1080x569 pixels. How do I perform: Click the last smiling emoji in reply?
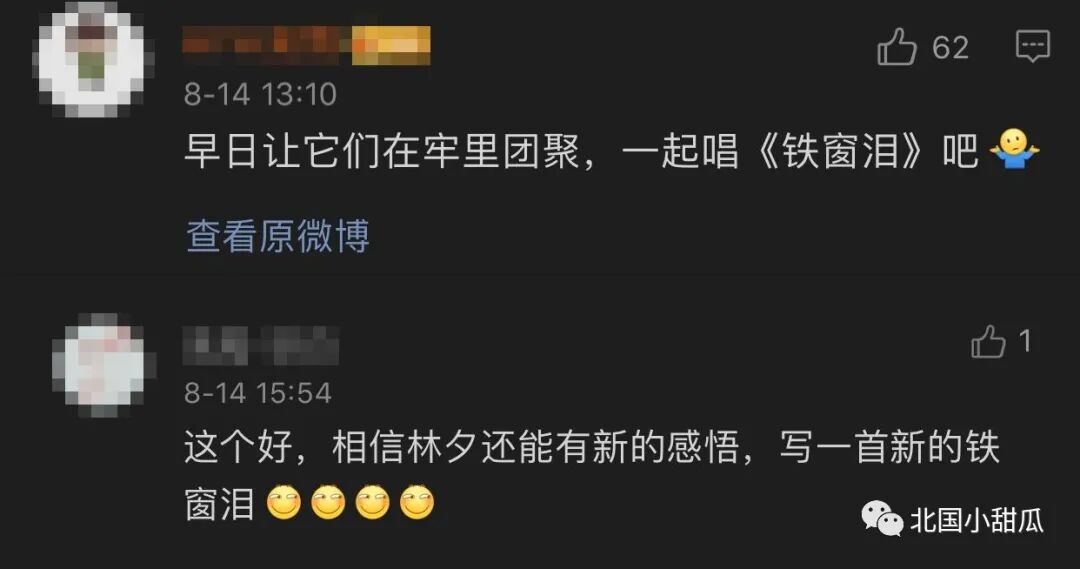(417, 502)
